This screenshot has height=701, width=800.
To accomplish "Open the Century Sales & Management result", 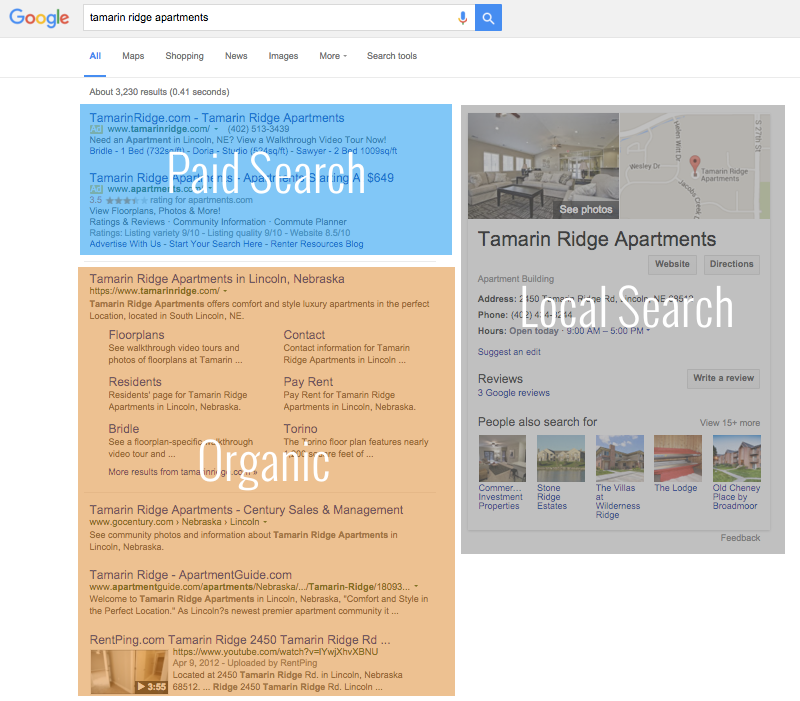I will pyautogui.click(x=246, y=510).
